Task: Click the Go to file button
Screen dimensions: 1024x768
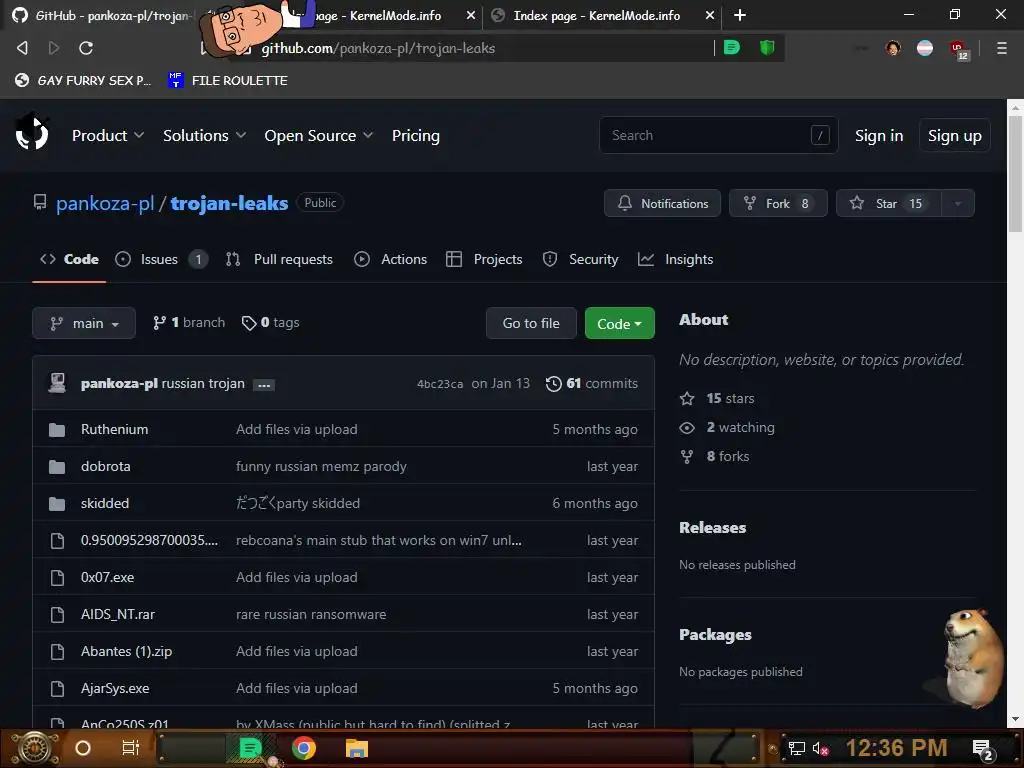Action: point(531,323)
